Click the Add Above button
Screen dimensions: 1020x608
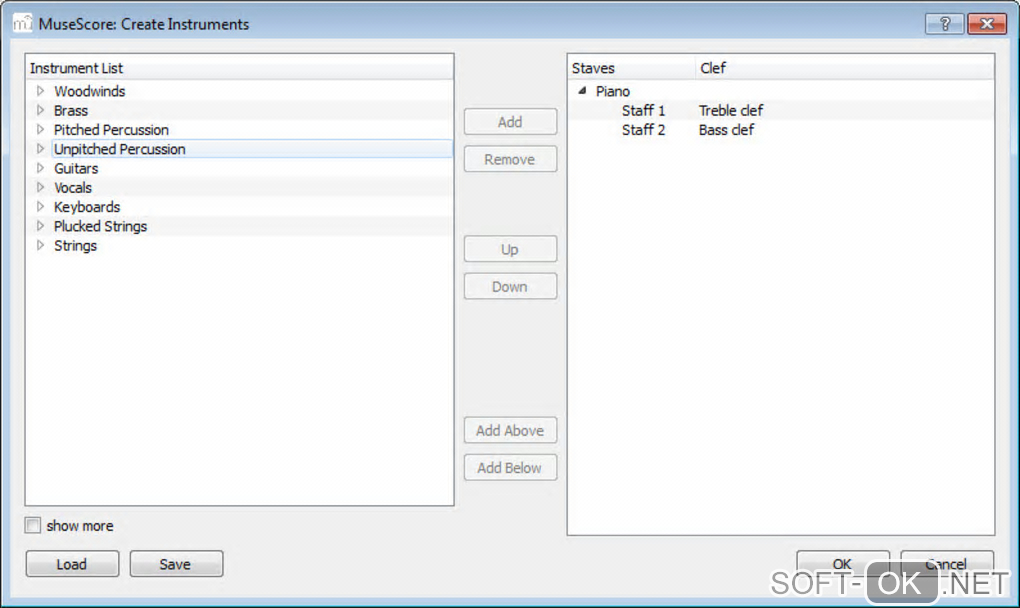point(510,430)
